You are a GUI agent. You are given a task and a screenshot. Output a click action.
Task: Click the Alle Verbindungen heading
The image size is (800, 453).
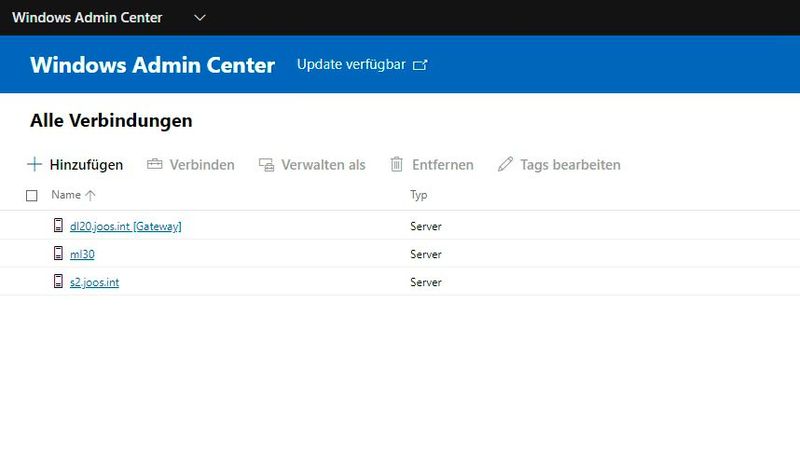tap(111, 121)
